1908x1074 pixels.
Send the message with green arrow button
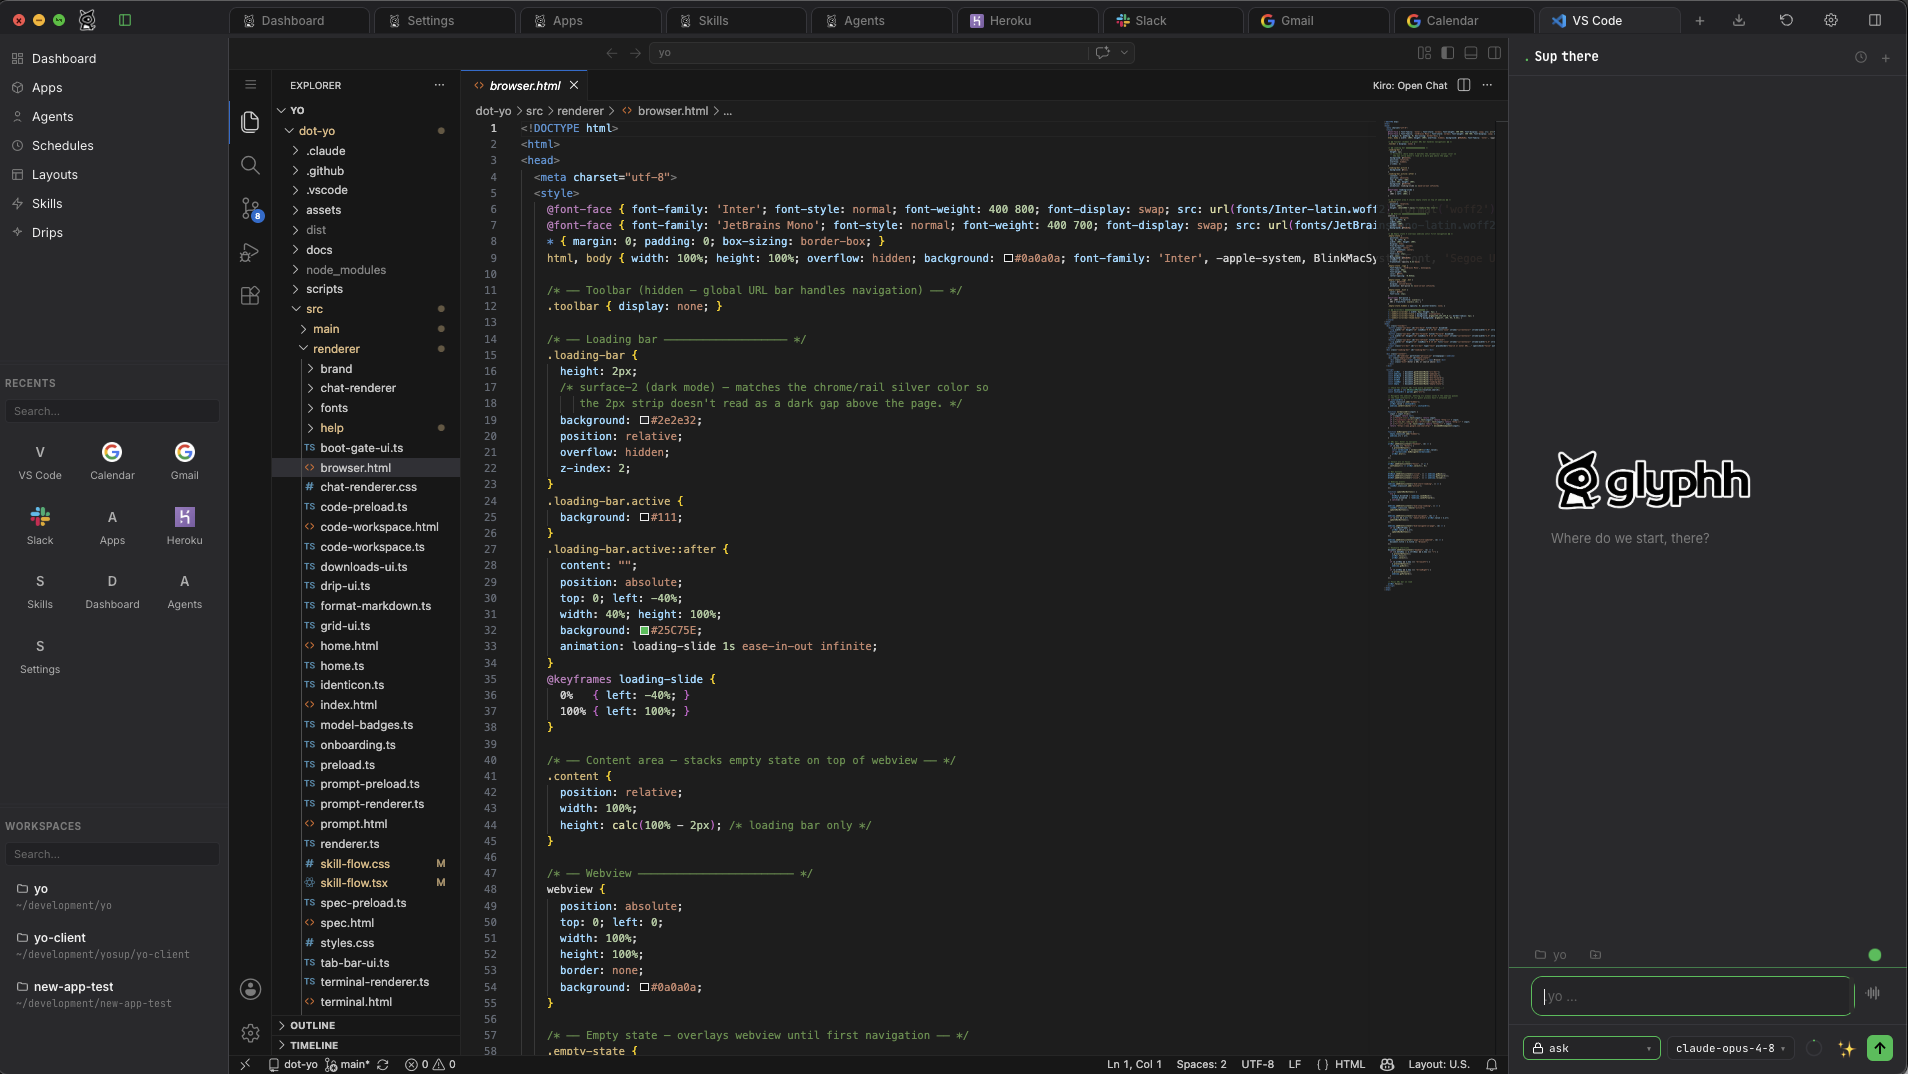click(1880, 1048)
